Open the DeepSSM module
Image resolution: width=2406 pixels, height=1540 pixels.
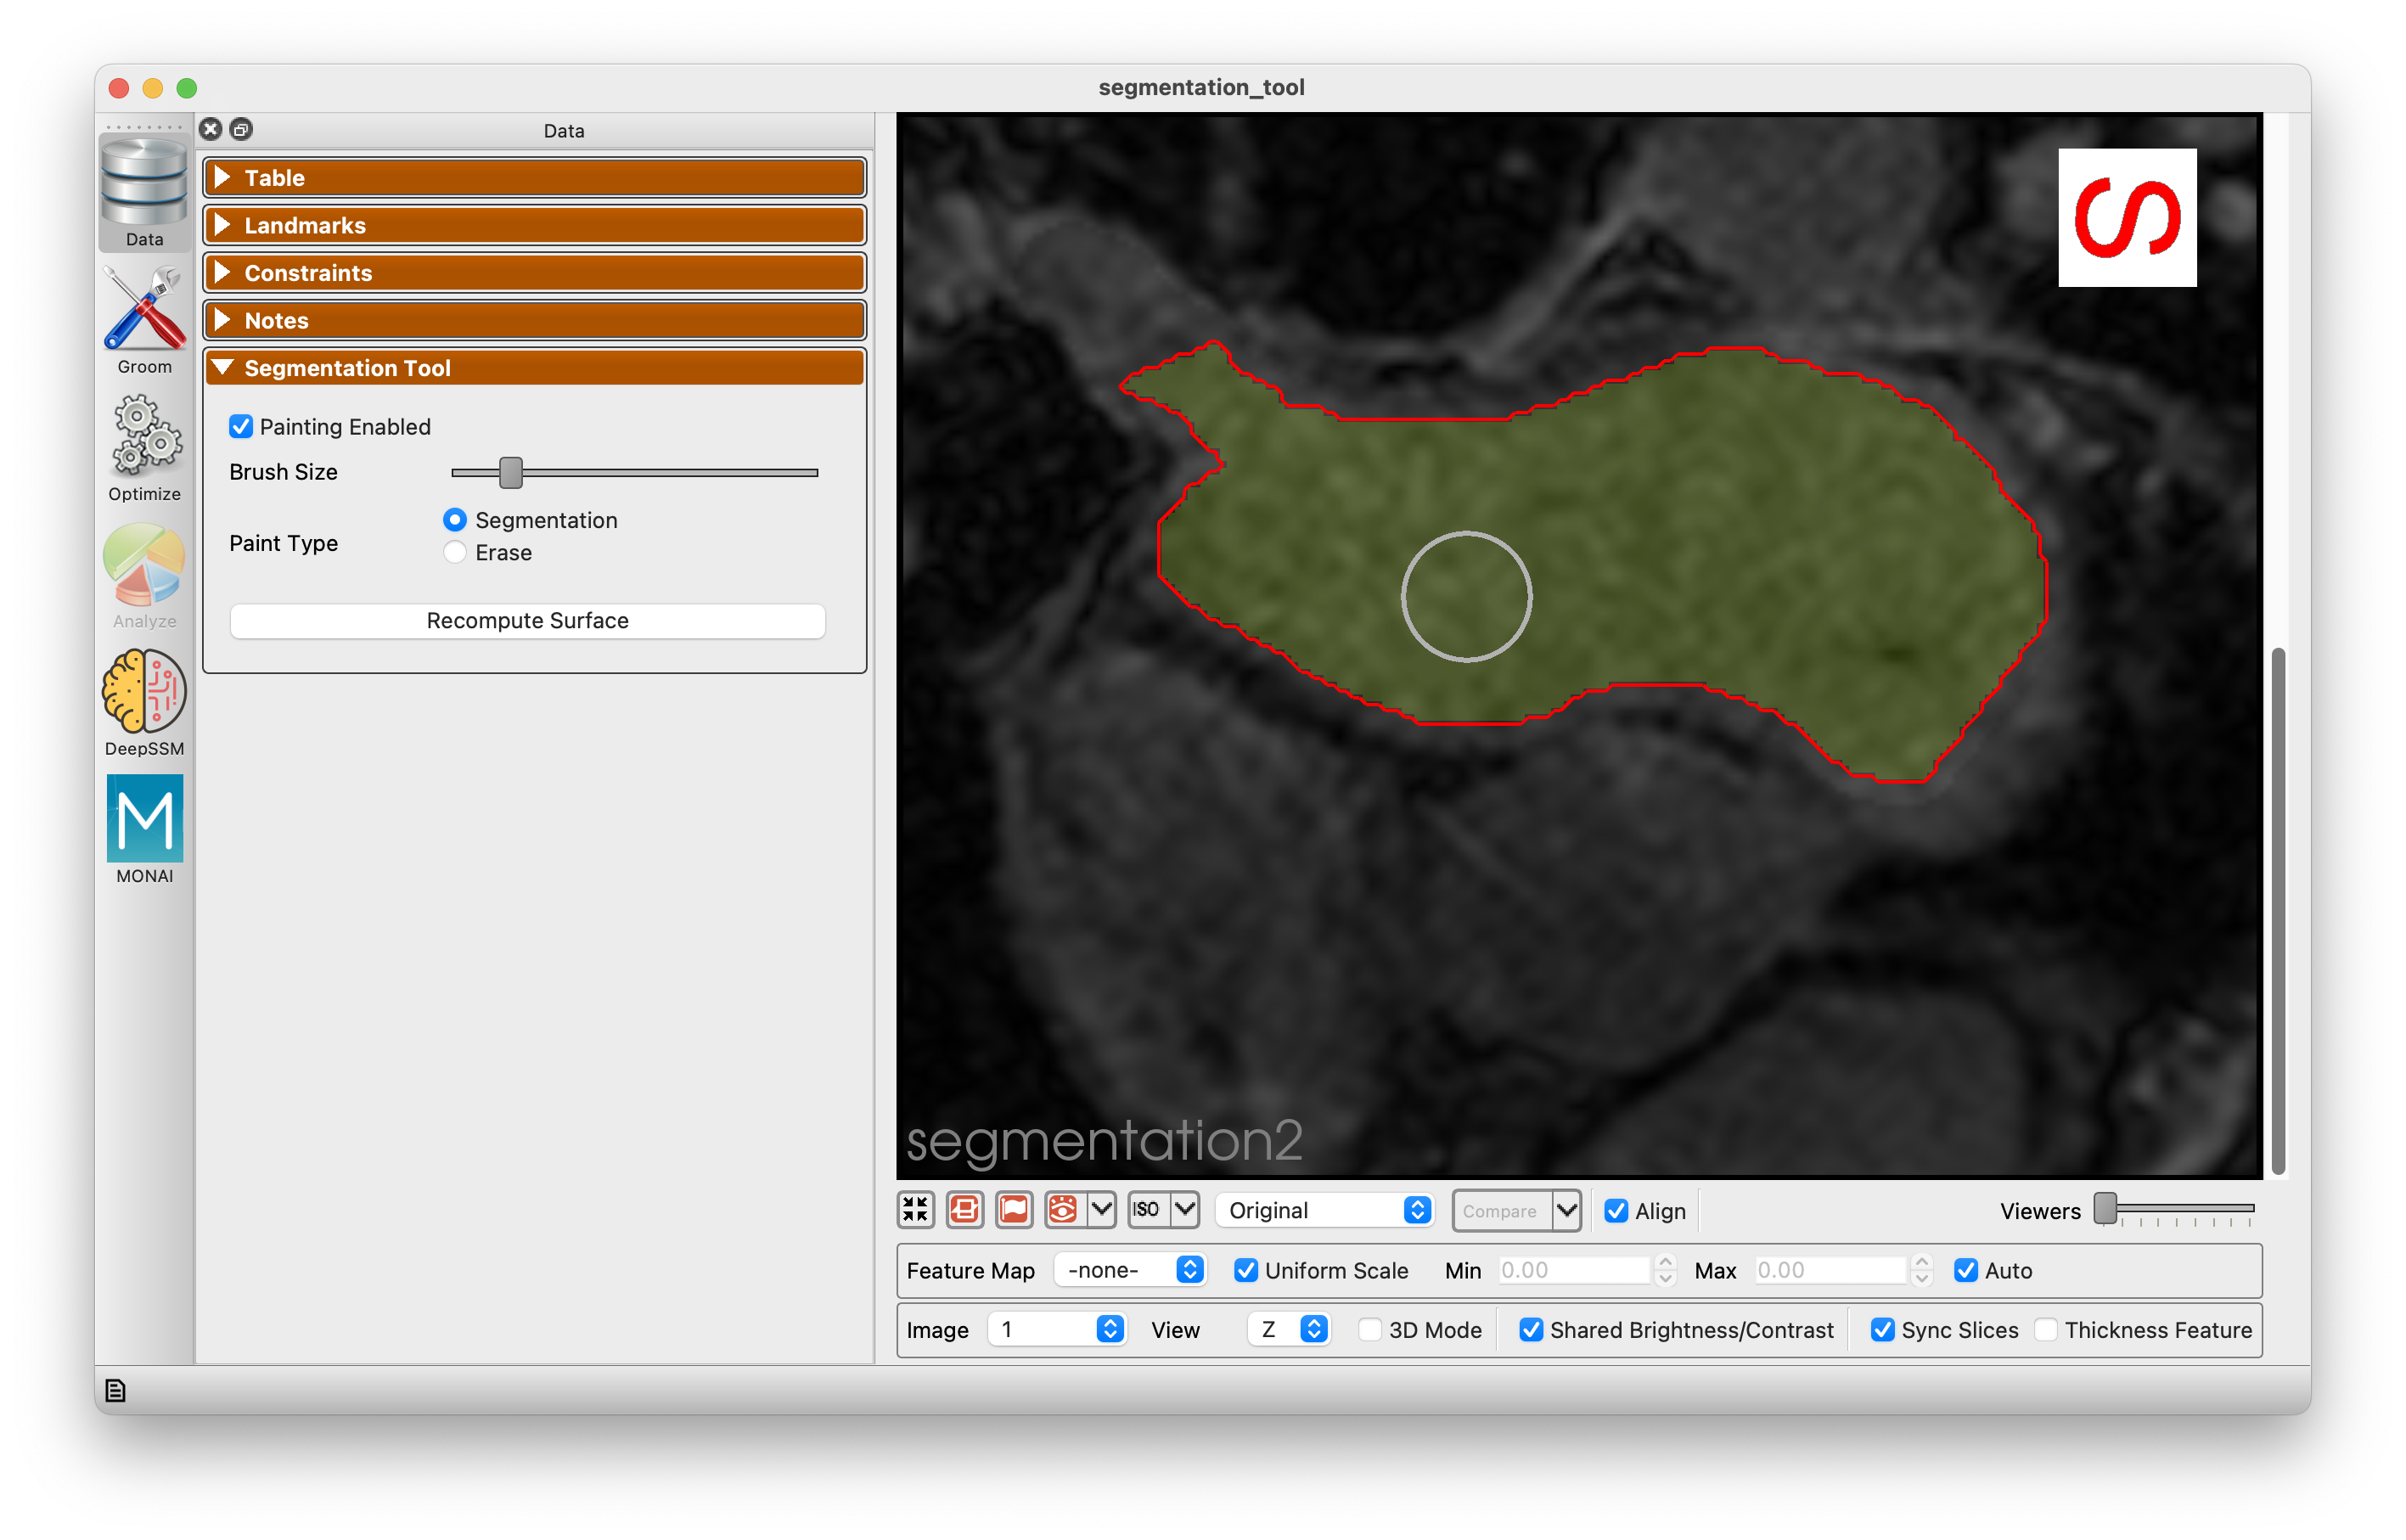(144, 701)
